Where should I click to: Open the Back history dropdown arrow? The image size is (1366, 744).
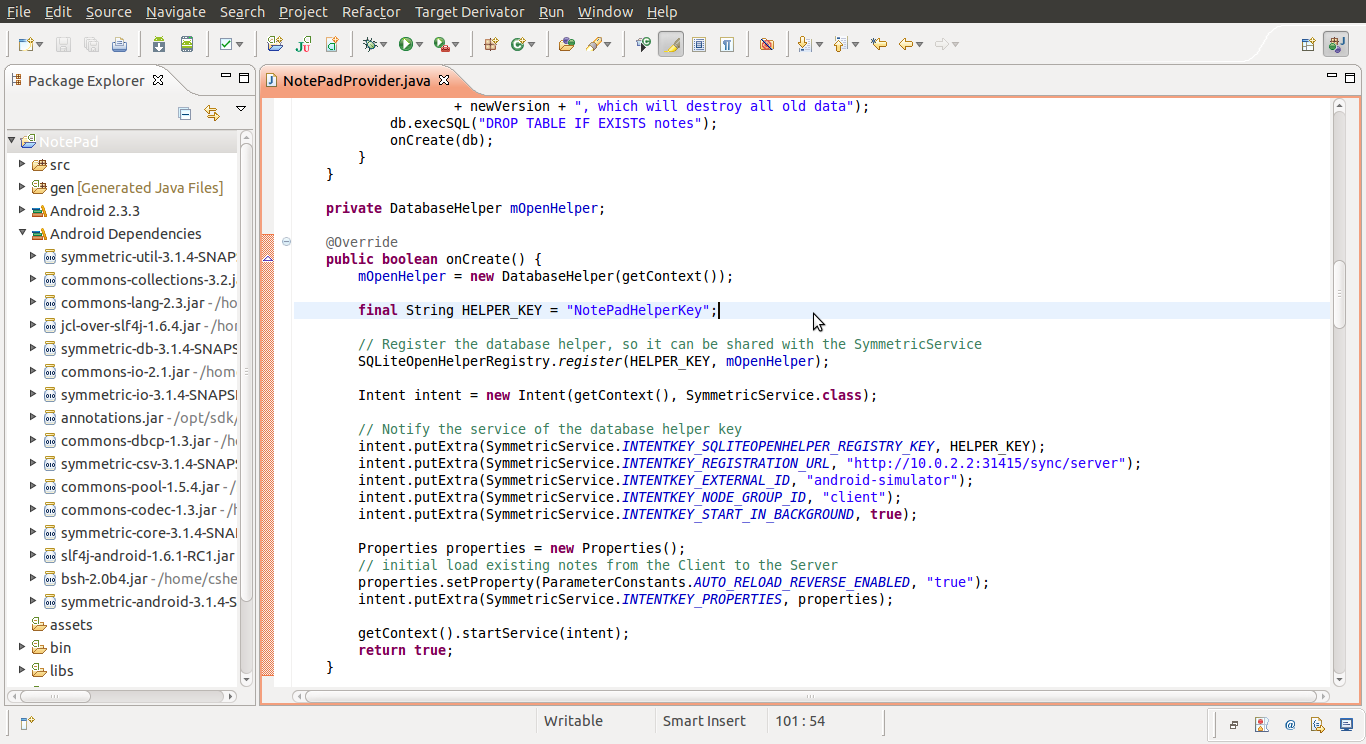click(x=920, y=44)
